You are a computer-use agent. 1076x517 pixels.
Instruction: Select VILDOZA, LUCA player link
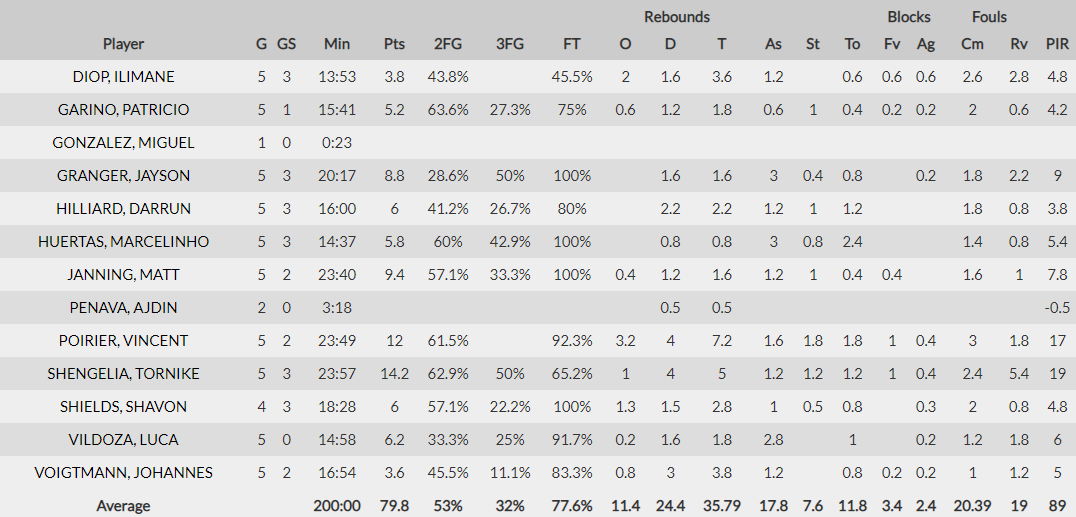click(123, 440)
